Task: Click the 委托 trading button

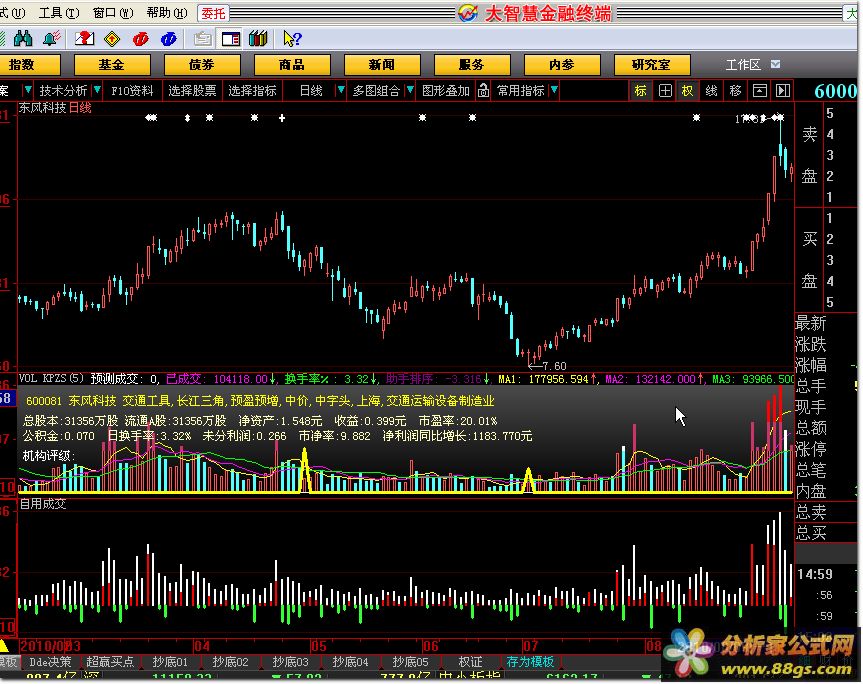Action: pyautogui.click(x=213, y=13)
